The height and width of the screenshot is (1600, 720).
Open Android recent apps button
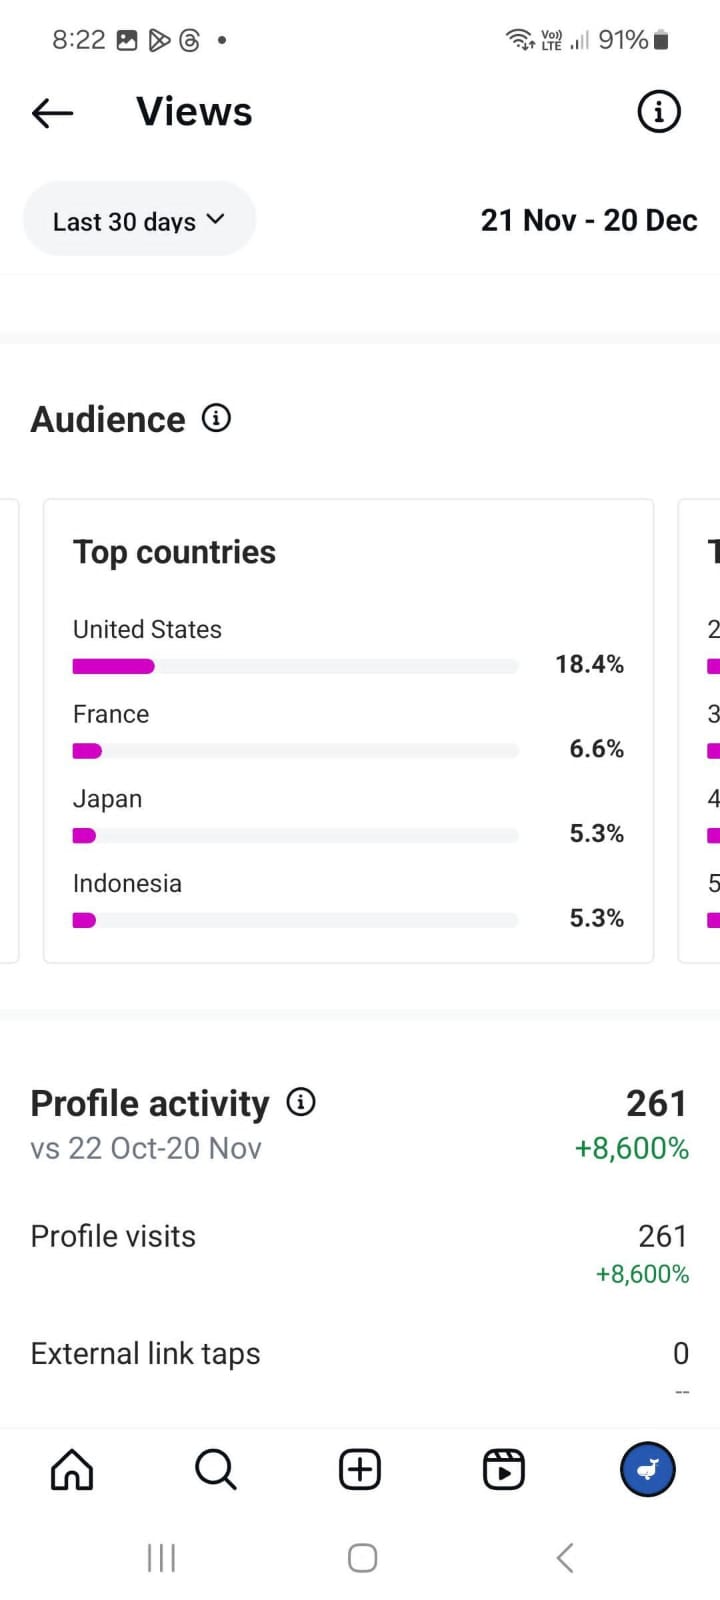[161, 1557]
